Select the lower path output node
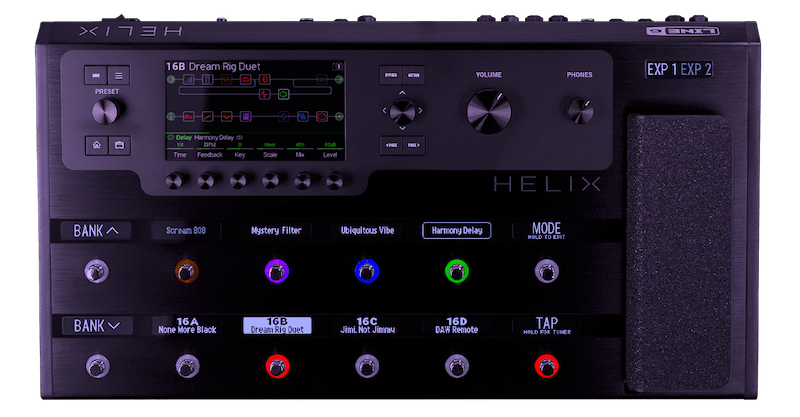This screenshot has height=417, width=800. click(339, 117)
